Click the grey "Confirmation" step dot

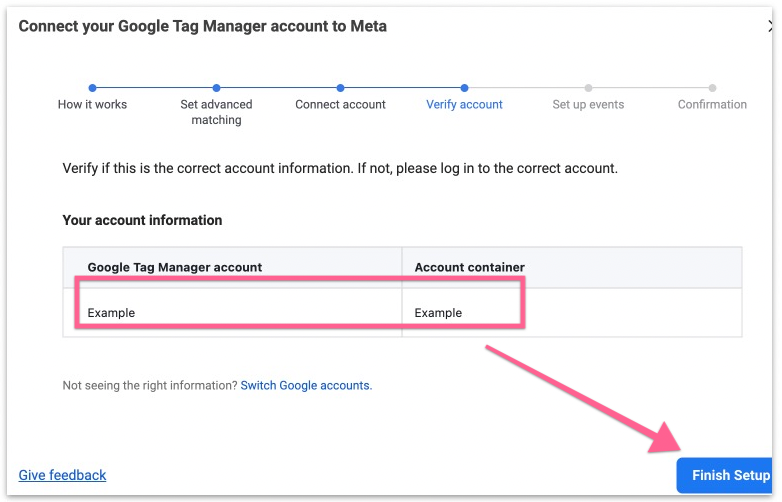coord(712,88)
